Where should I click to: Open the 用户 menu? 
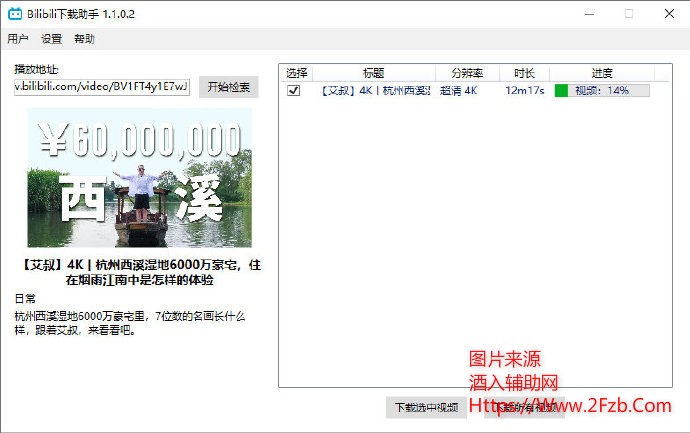[x=18, y=39]
